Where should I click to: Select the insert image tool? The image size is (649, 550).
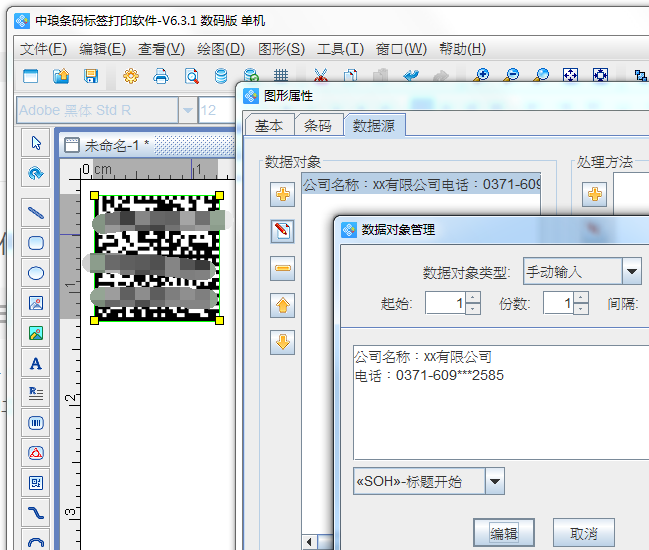point(36,303)
